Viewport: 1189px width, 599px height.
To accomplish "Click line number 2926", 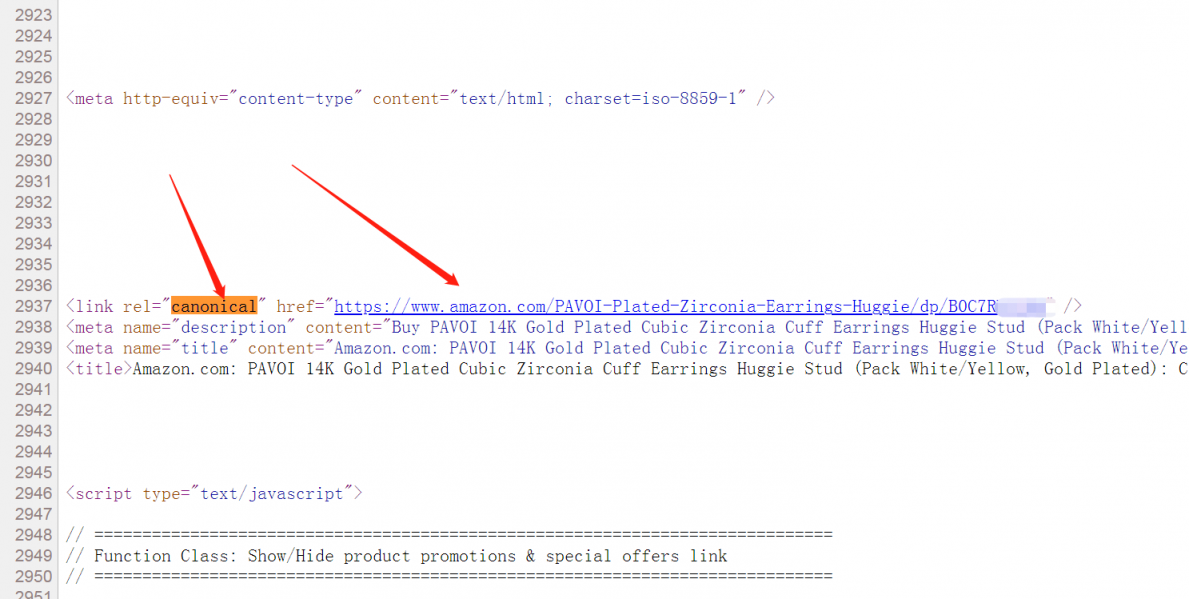I will click(33, 78).
